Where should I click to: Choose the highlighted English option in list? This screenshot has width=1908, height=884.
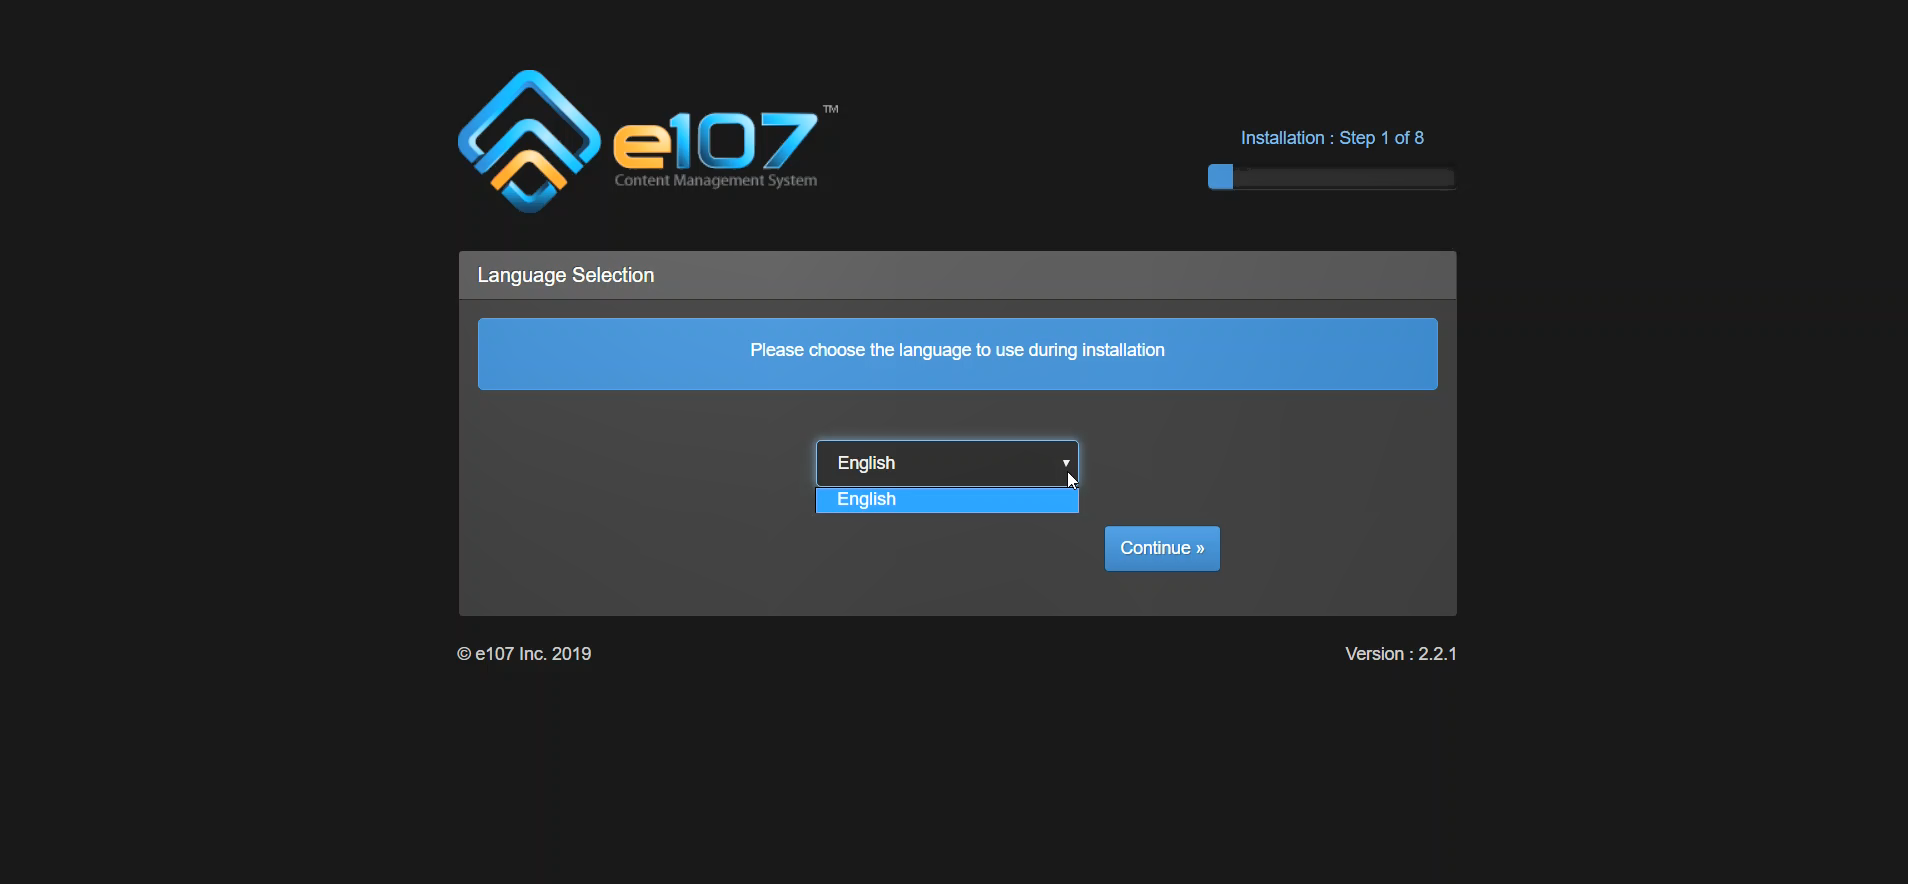coord(947,500)
